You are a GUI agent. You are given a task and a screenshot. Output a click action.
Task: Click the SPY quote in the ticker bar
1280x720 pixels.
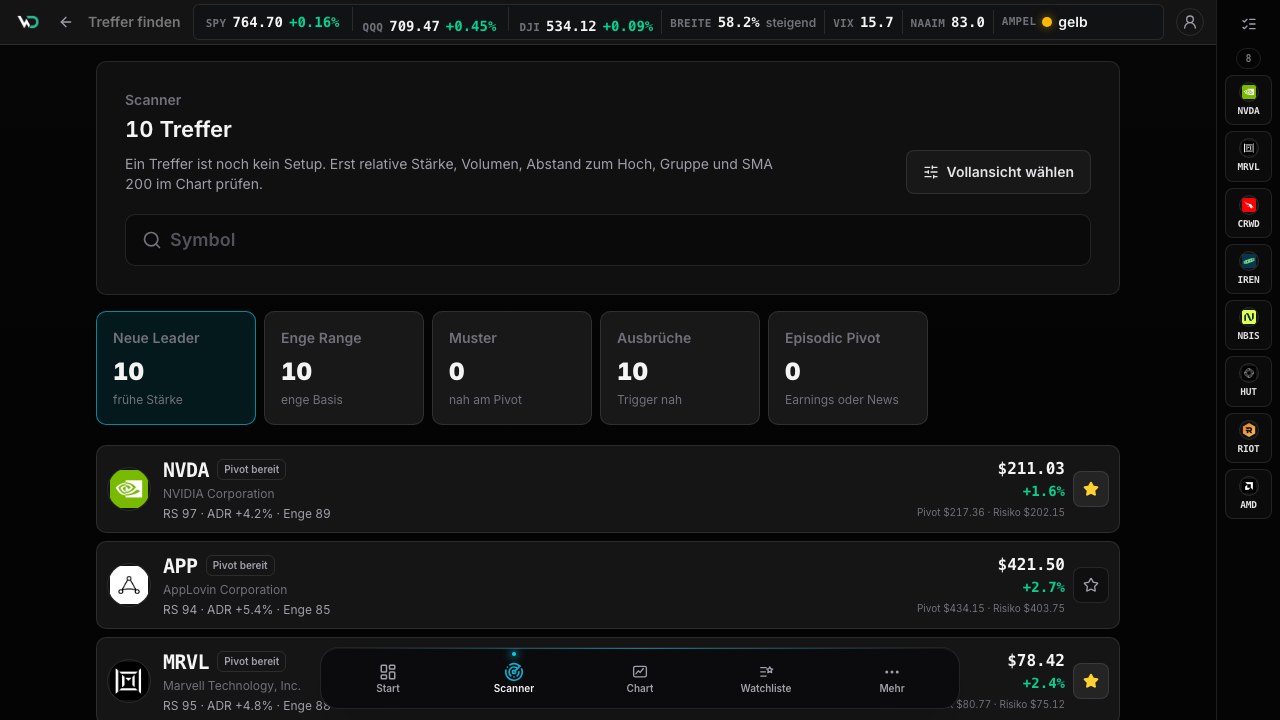272,22
